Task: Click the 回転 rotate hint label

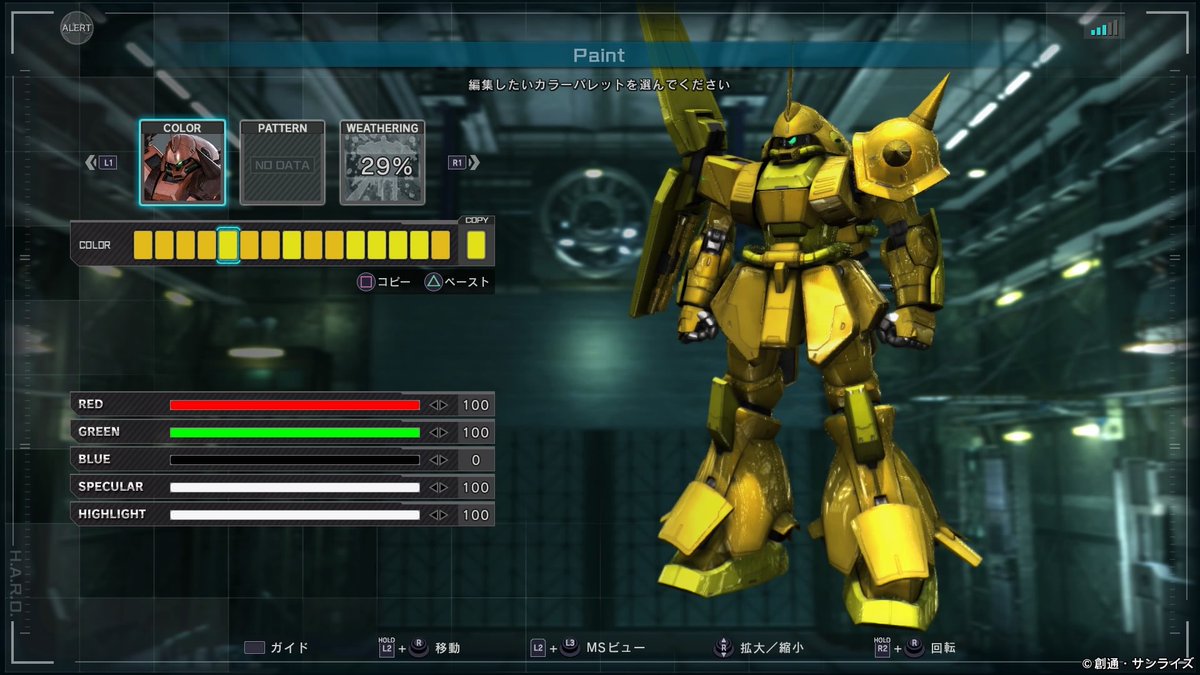Action: [x=943, y=647]
